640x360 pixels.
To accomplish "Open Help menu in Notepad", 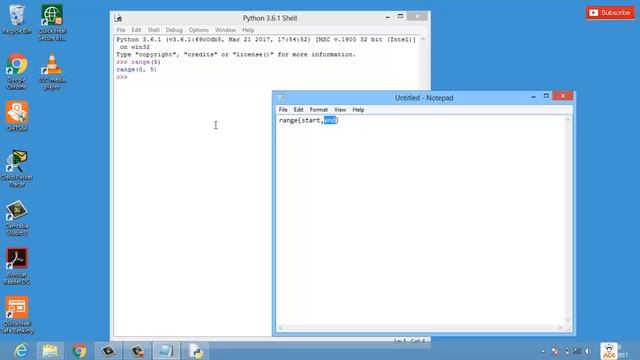I will click(x=358, y=109).
